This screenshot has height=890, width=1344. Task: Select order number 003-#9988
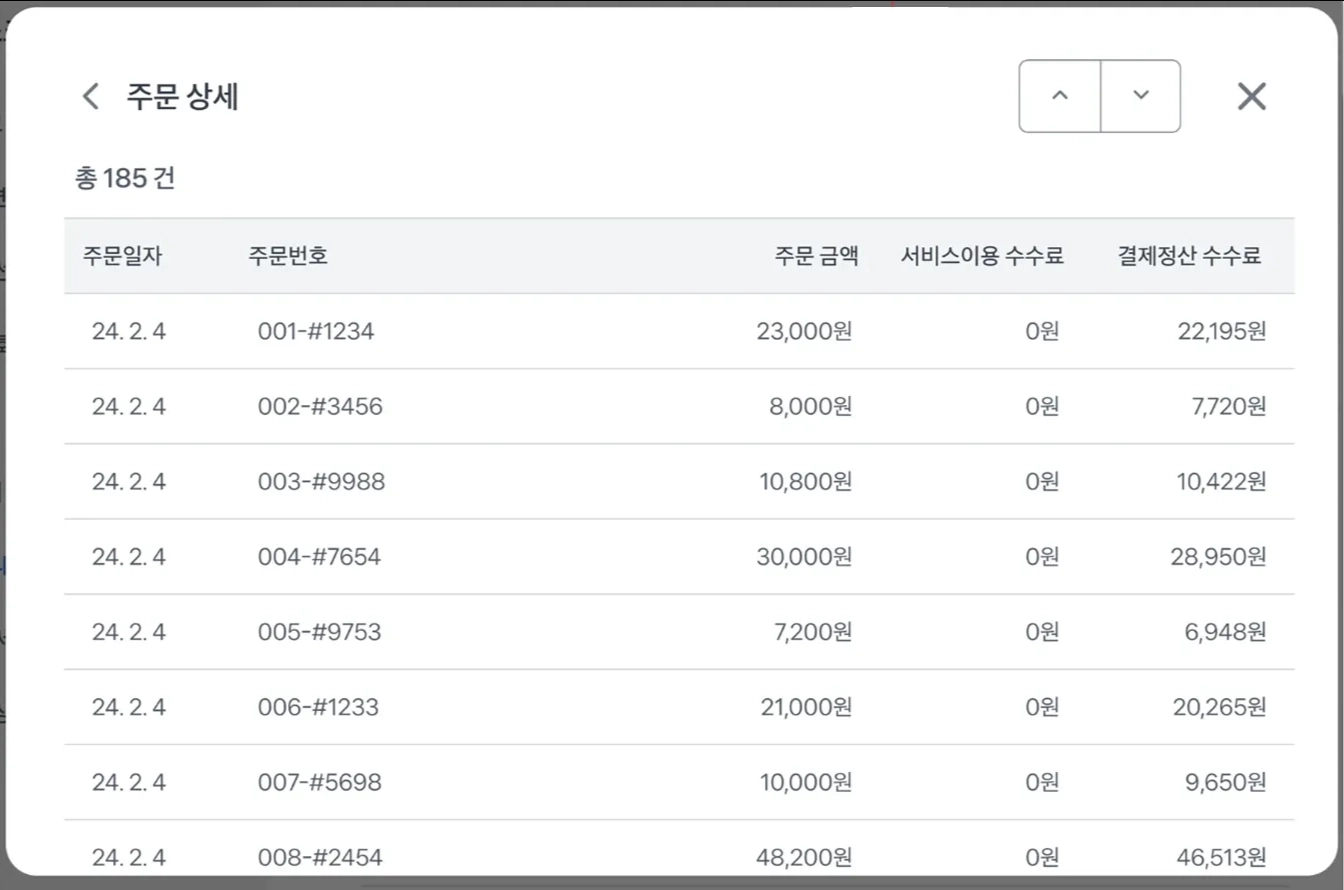(321, 482)
